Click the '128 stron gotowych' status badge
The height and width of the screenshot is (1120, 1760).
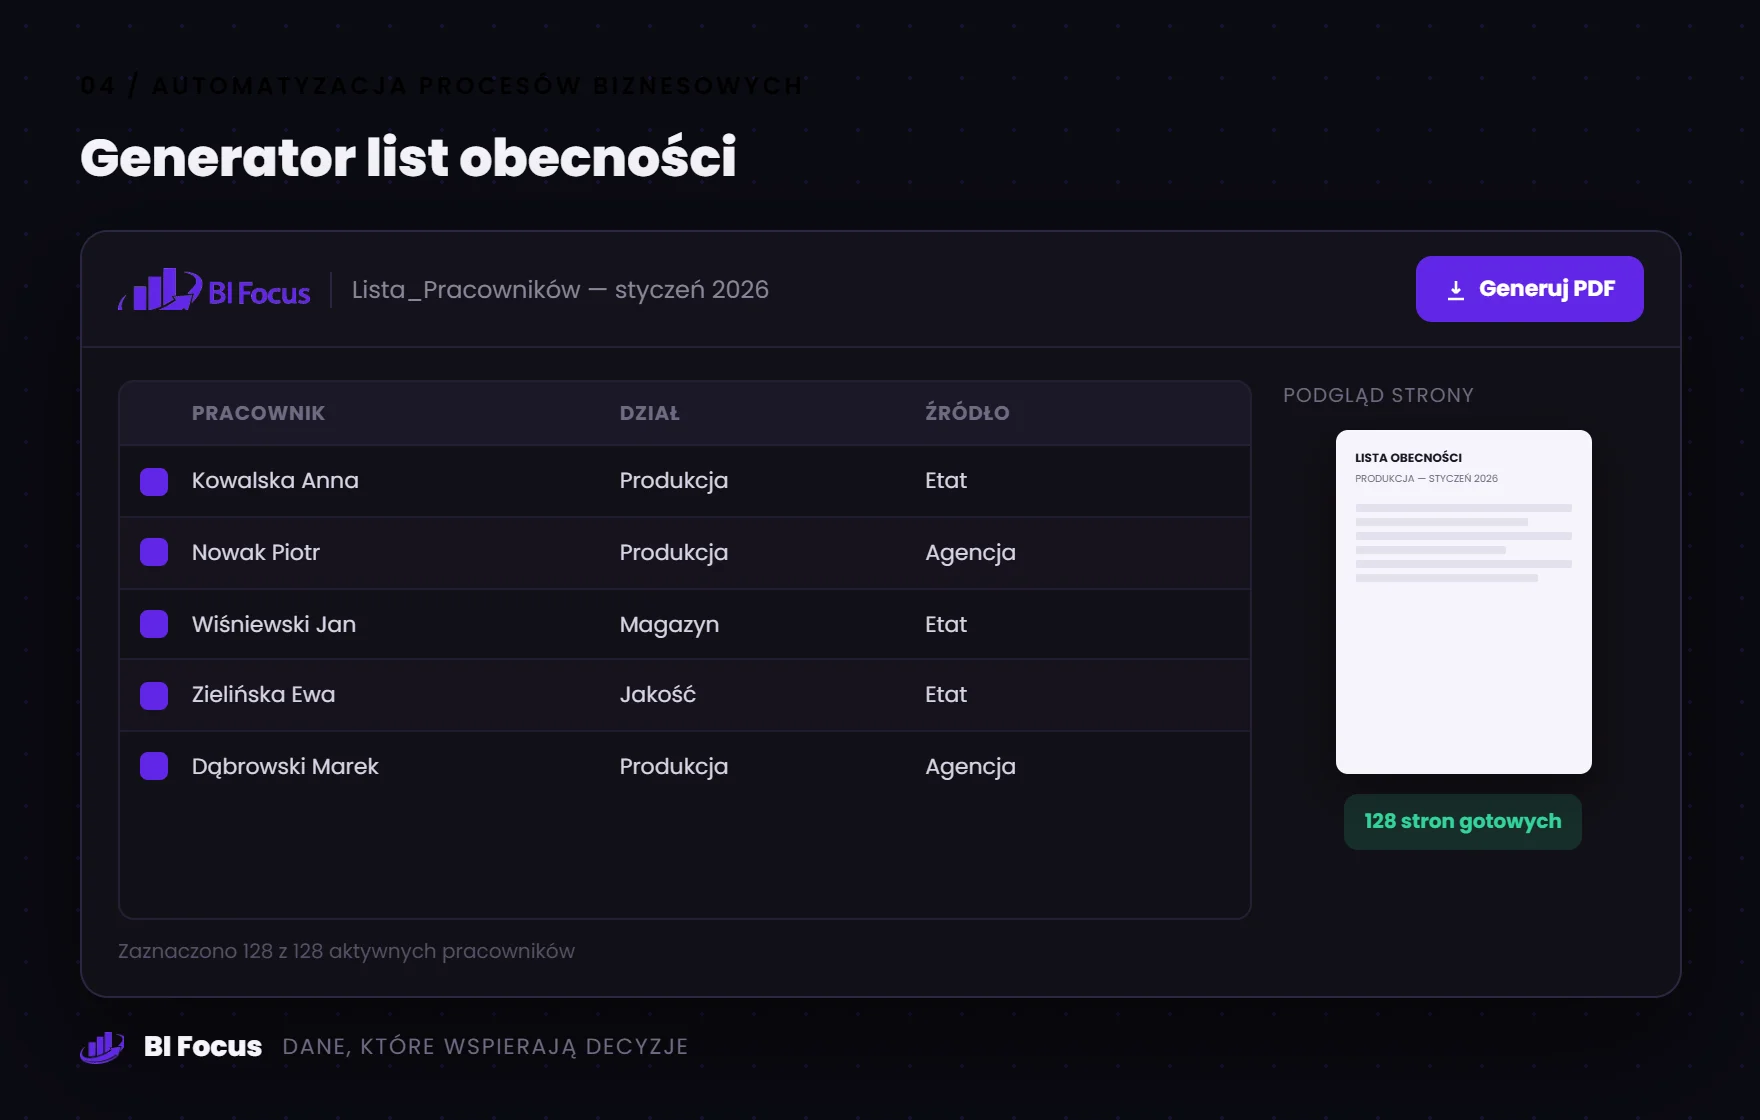[1462, 822]
